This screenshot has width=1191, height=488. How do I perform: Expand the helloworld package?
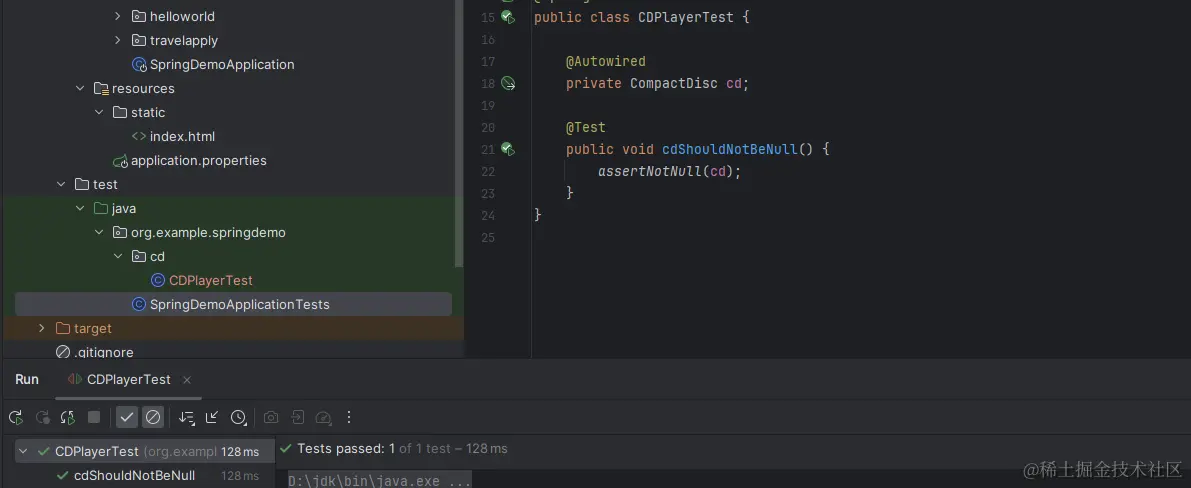tap(118, 16)
